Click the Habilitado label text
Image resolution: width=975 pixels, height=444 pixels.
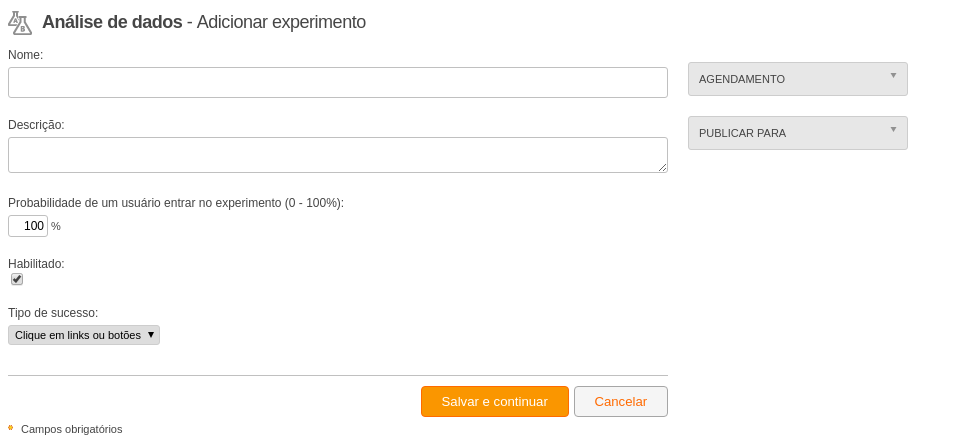(36, 264)
